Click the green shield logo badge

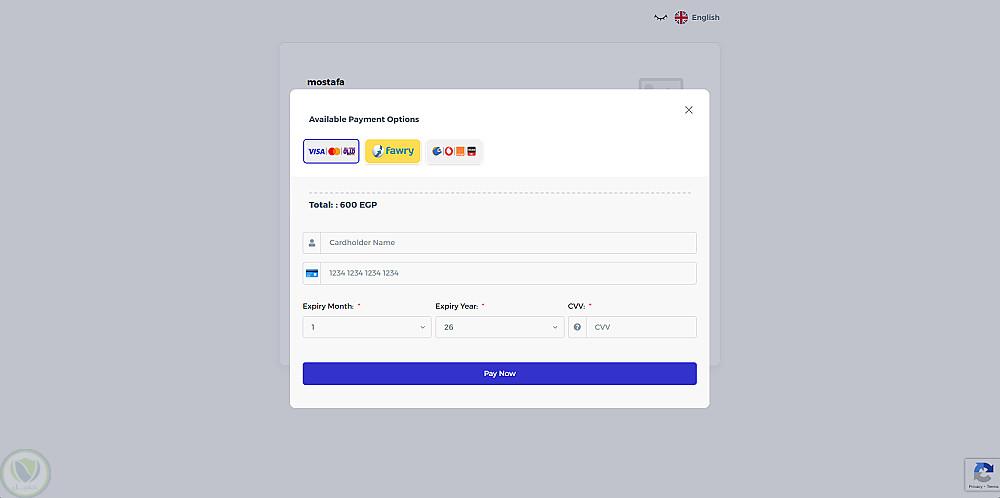[24, 472]
